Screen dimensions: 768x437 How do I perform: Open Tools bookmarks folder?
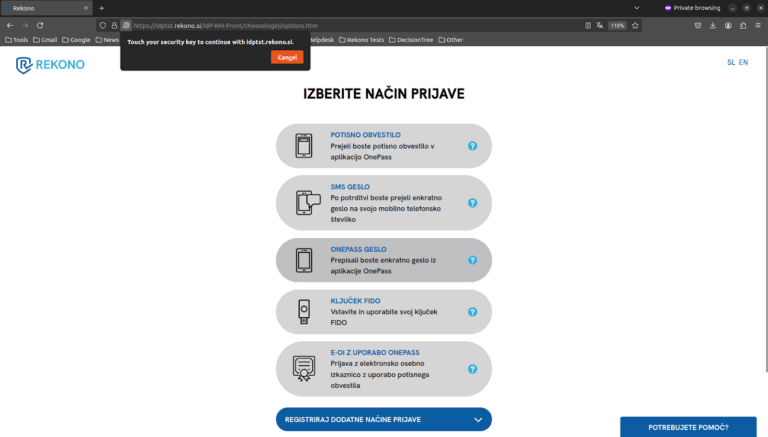[17, 40]
